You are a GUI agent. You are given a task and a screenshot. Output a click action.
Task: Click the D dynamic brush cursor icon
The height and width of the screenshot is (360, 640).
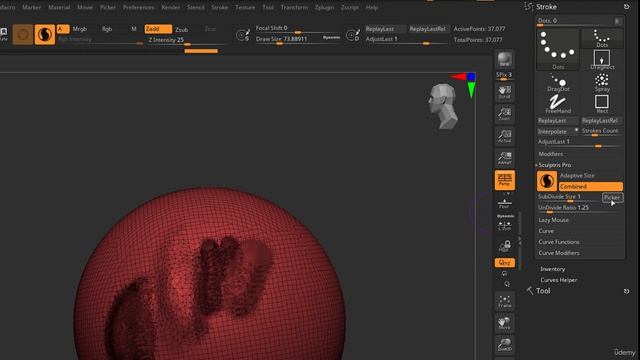point(353,35)
